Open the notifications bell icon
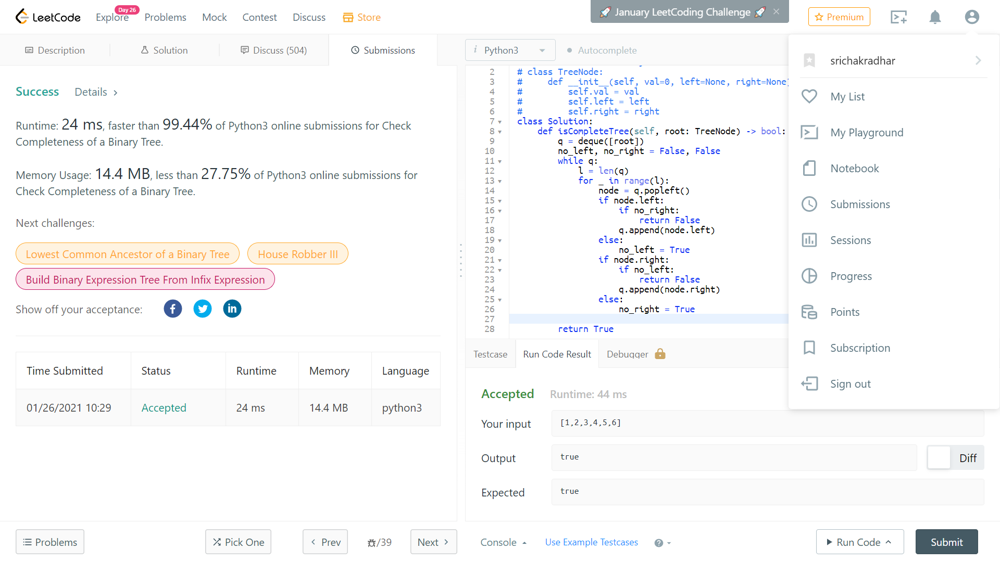This screenshot has width=1000, height=562. tap(935, 17)
